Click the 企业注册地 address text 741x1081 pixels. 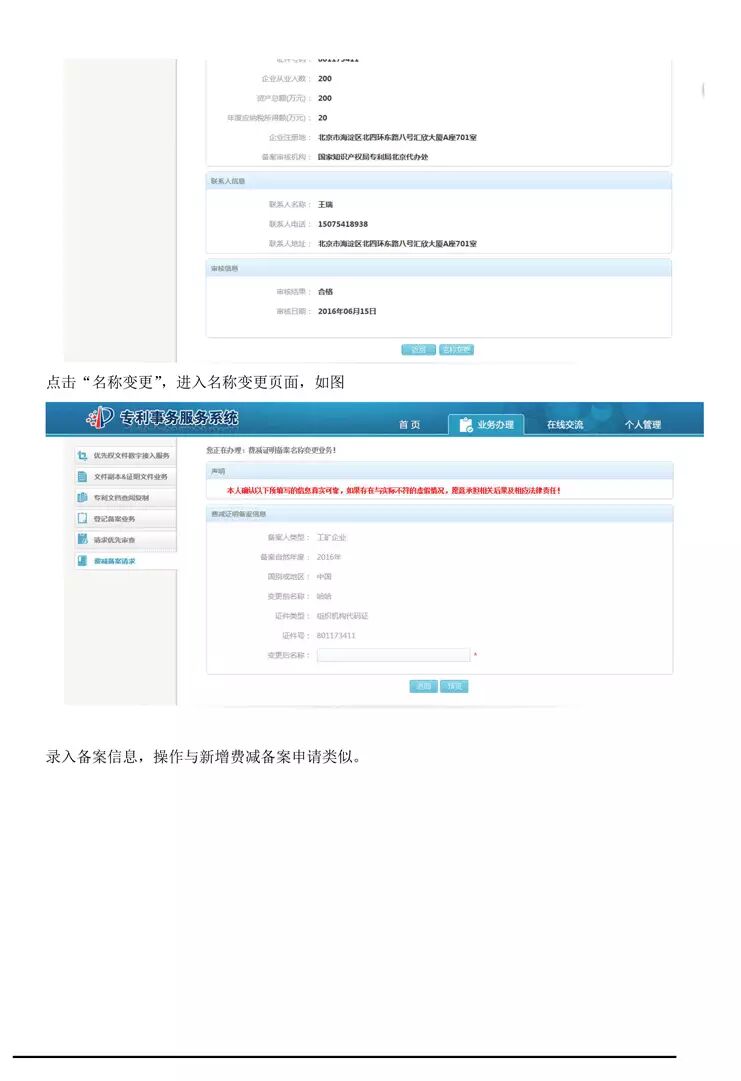click(397, 137)
